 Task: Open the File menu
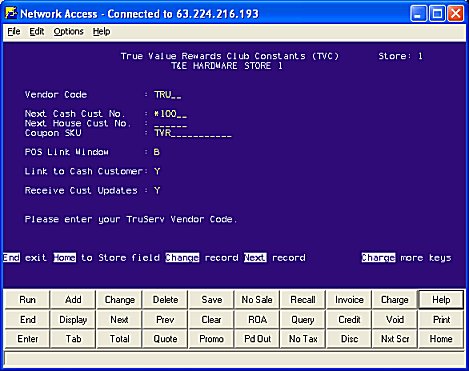tap(14, 32)
